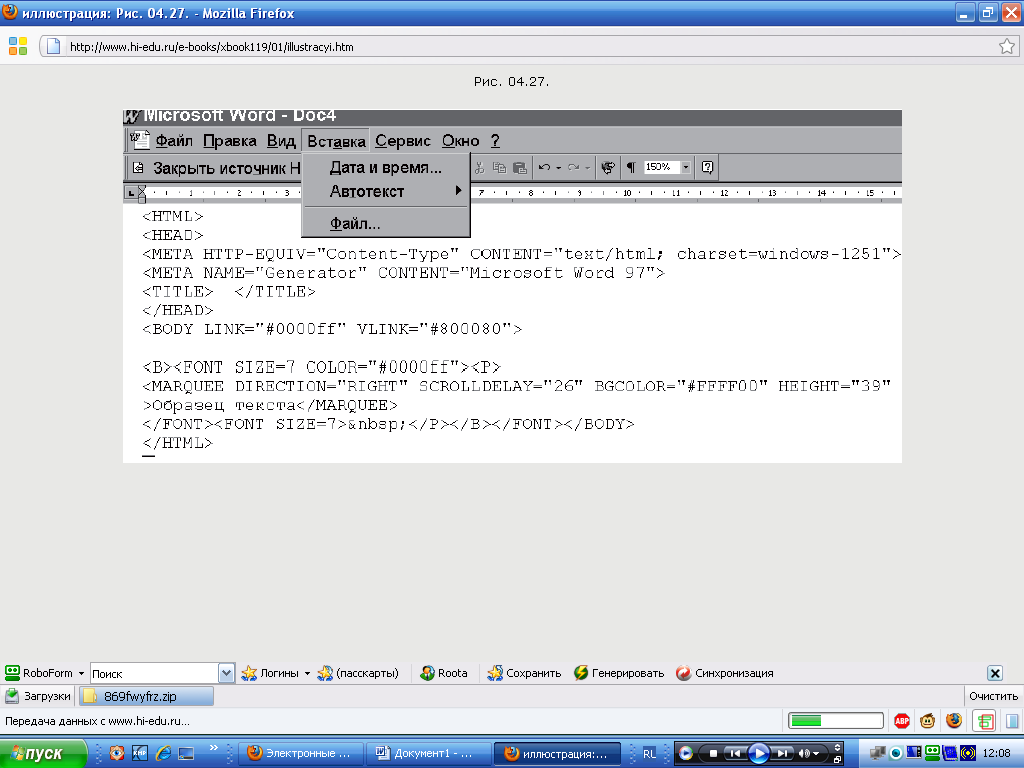Choose Дата и время… from the Вставка menu
The width and height of the screenshot is (1024, 768).
click(x=385, y=168)
